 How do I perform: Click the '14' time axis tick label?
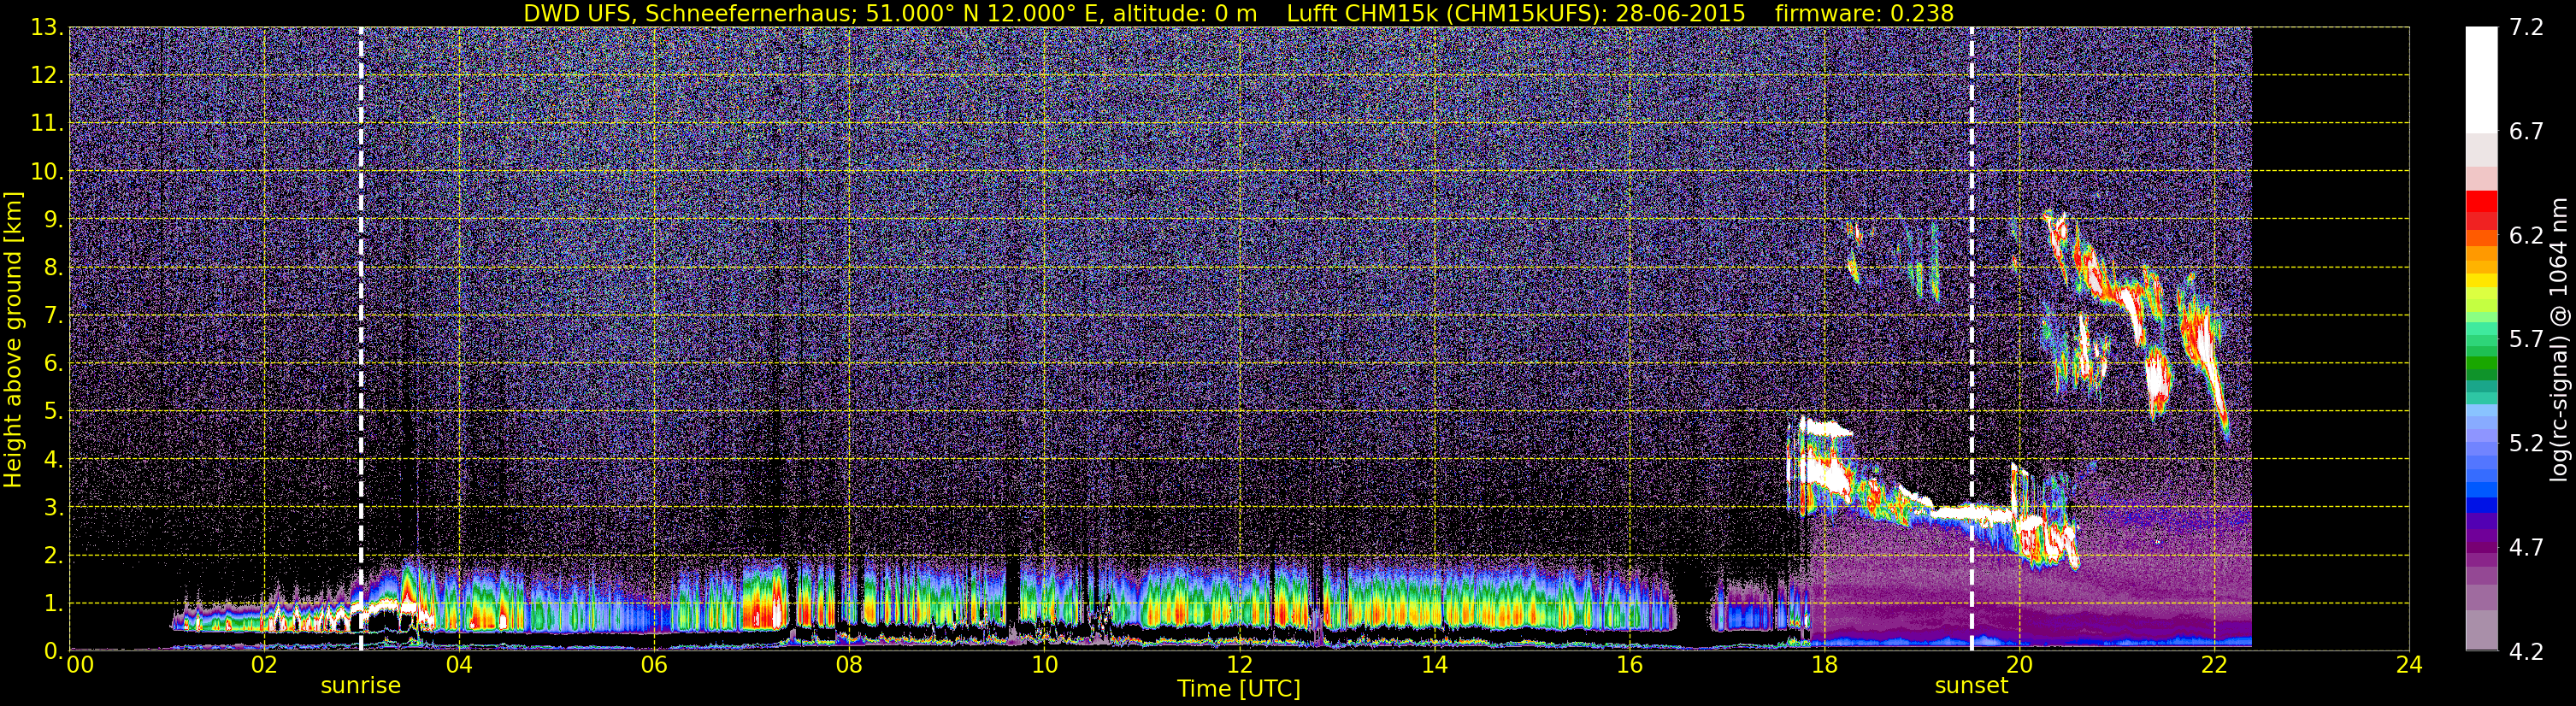click(x=1434, y=666)
